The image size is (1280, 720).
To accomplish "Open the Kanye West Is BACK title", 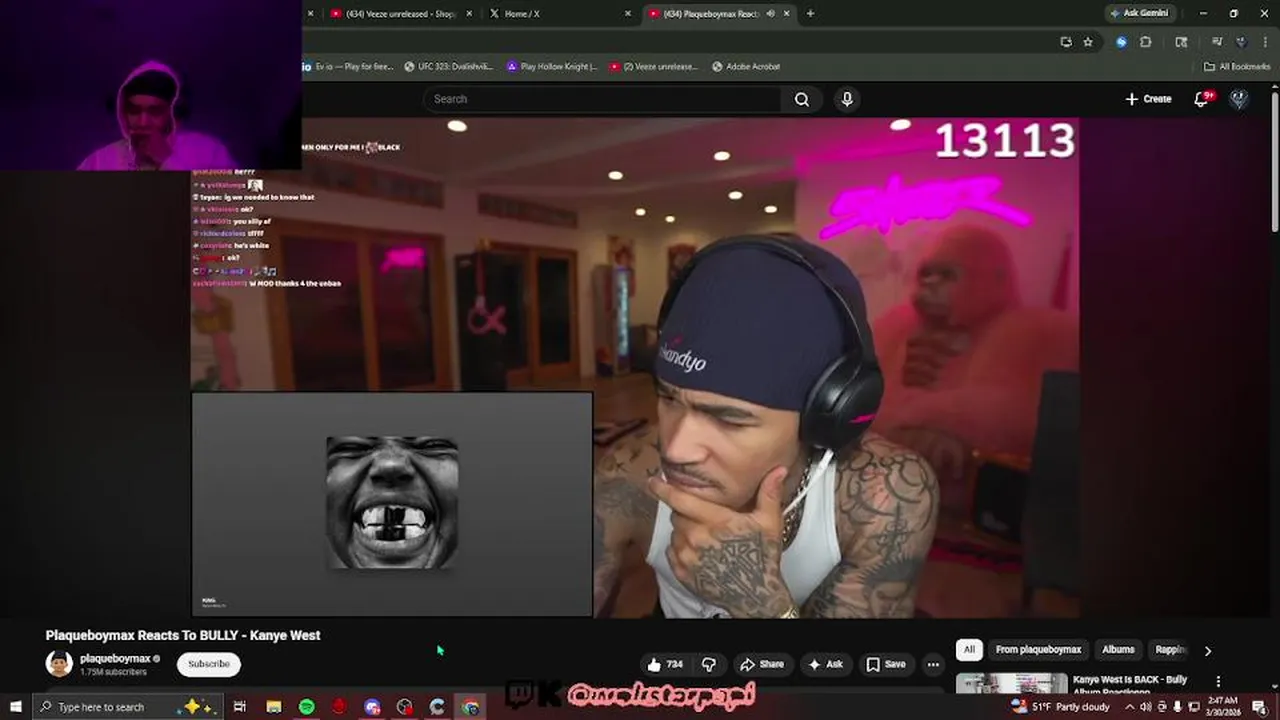I will pos(1130,685).
